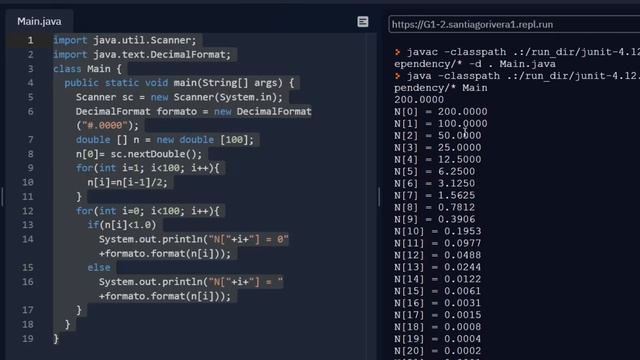Click line number 7 in the gutter
The image size is (640, 360).
[x=30, y=140]
